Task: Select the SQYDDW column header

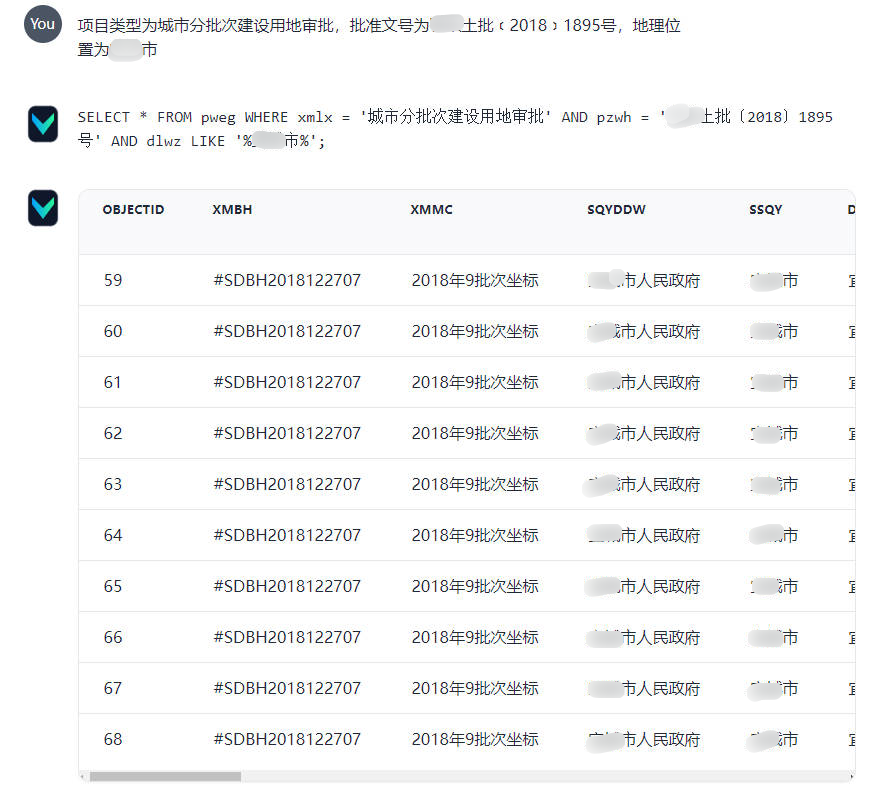Action: point(616,210)
